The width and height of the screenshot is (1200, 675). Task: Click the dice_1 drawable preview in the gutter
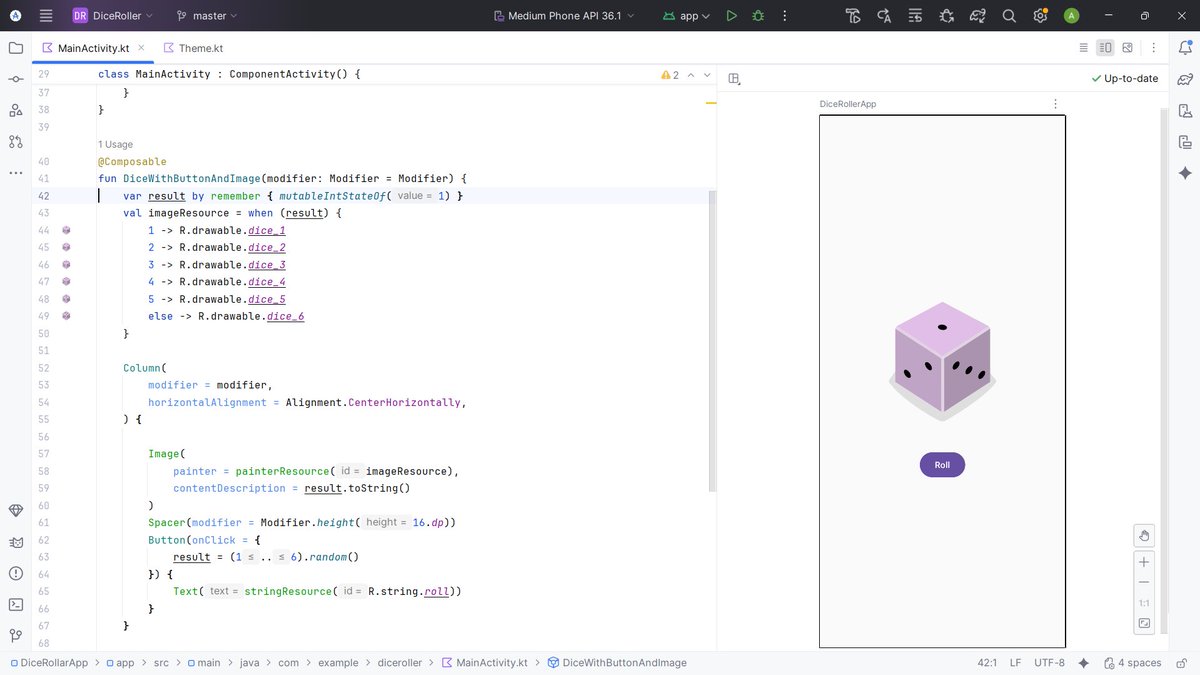(66, 230)
